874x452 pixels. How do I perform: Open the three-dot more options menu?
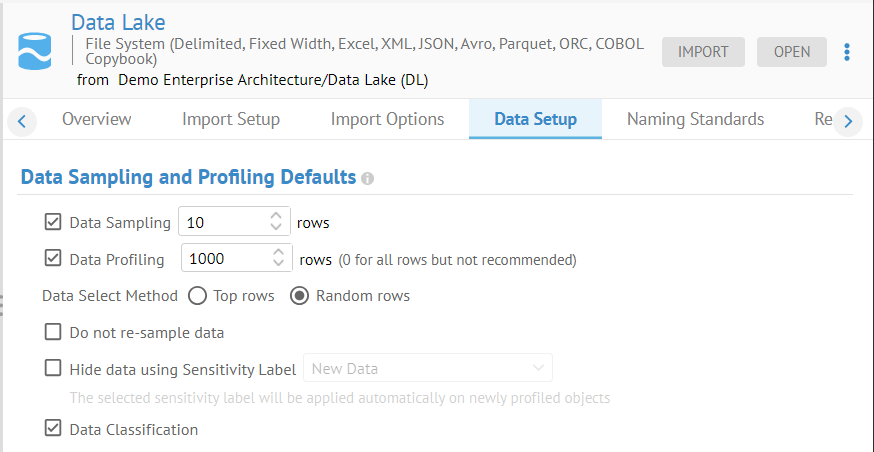(x=847, y=52)
